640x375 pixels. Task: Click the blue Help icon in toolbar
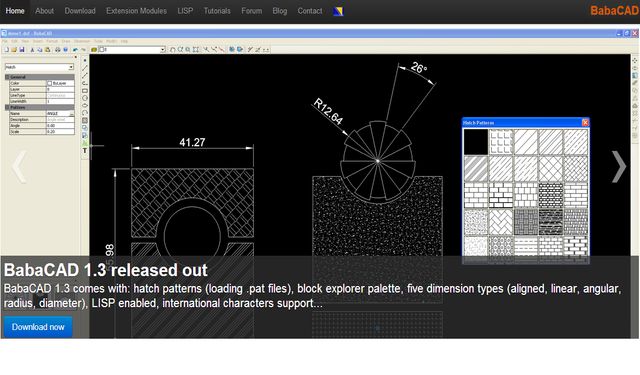tap(65, 50)
